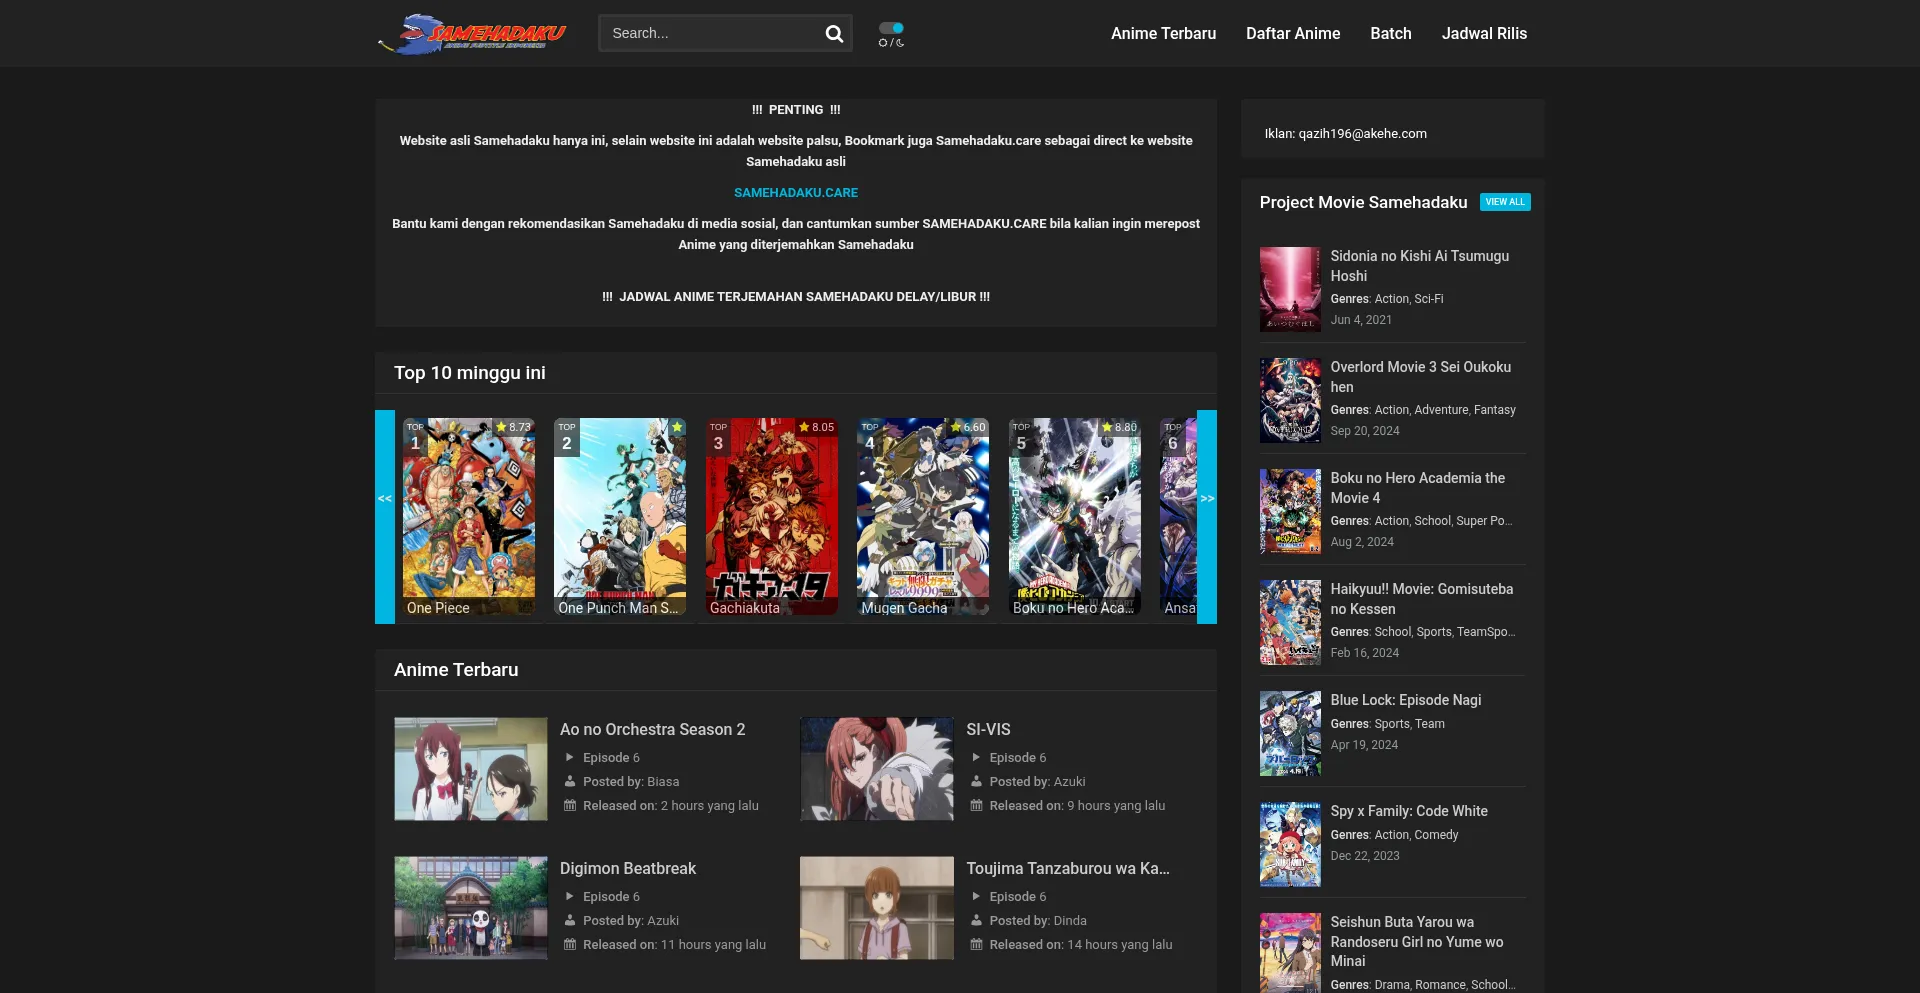Click the play icon beside SI-VIS Episode 6
Screen dimensions: 1920x993
(x=976, y=758)
